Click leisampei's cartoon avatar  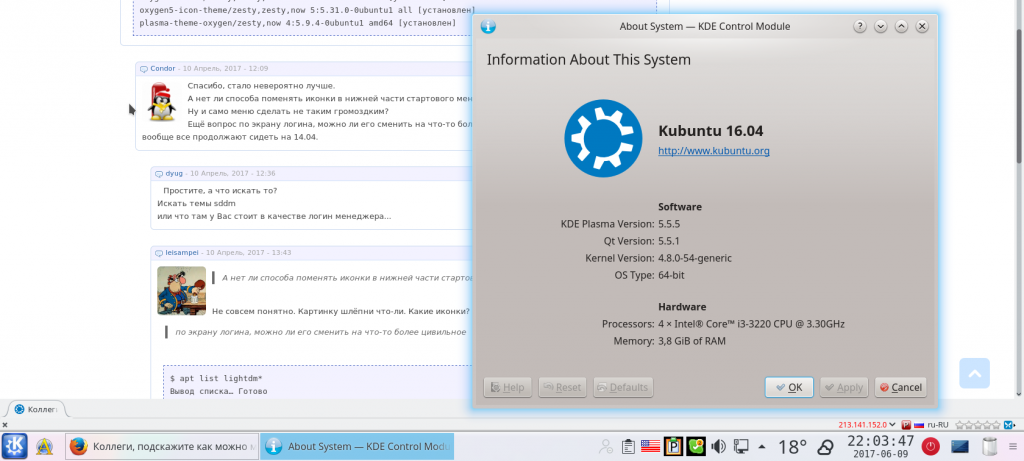182,291
